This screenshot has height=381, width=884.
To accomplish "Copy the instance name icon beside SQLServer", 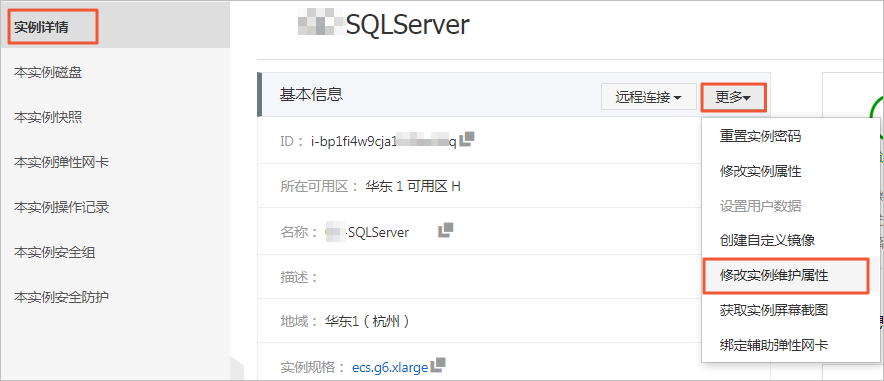I will tap(446, 230).
